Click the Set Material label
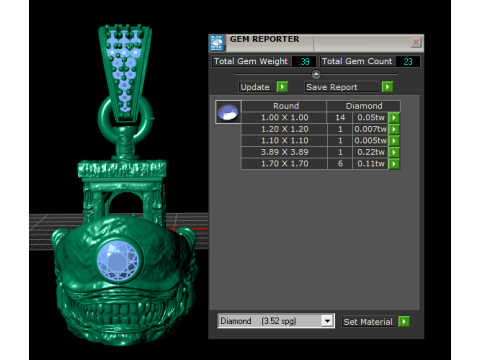Viewport: 480px width, 360px height. 368,322
